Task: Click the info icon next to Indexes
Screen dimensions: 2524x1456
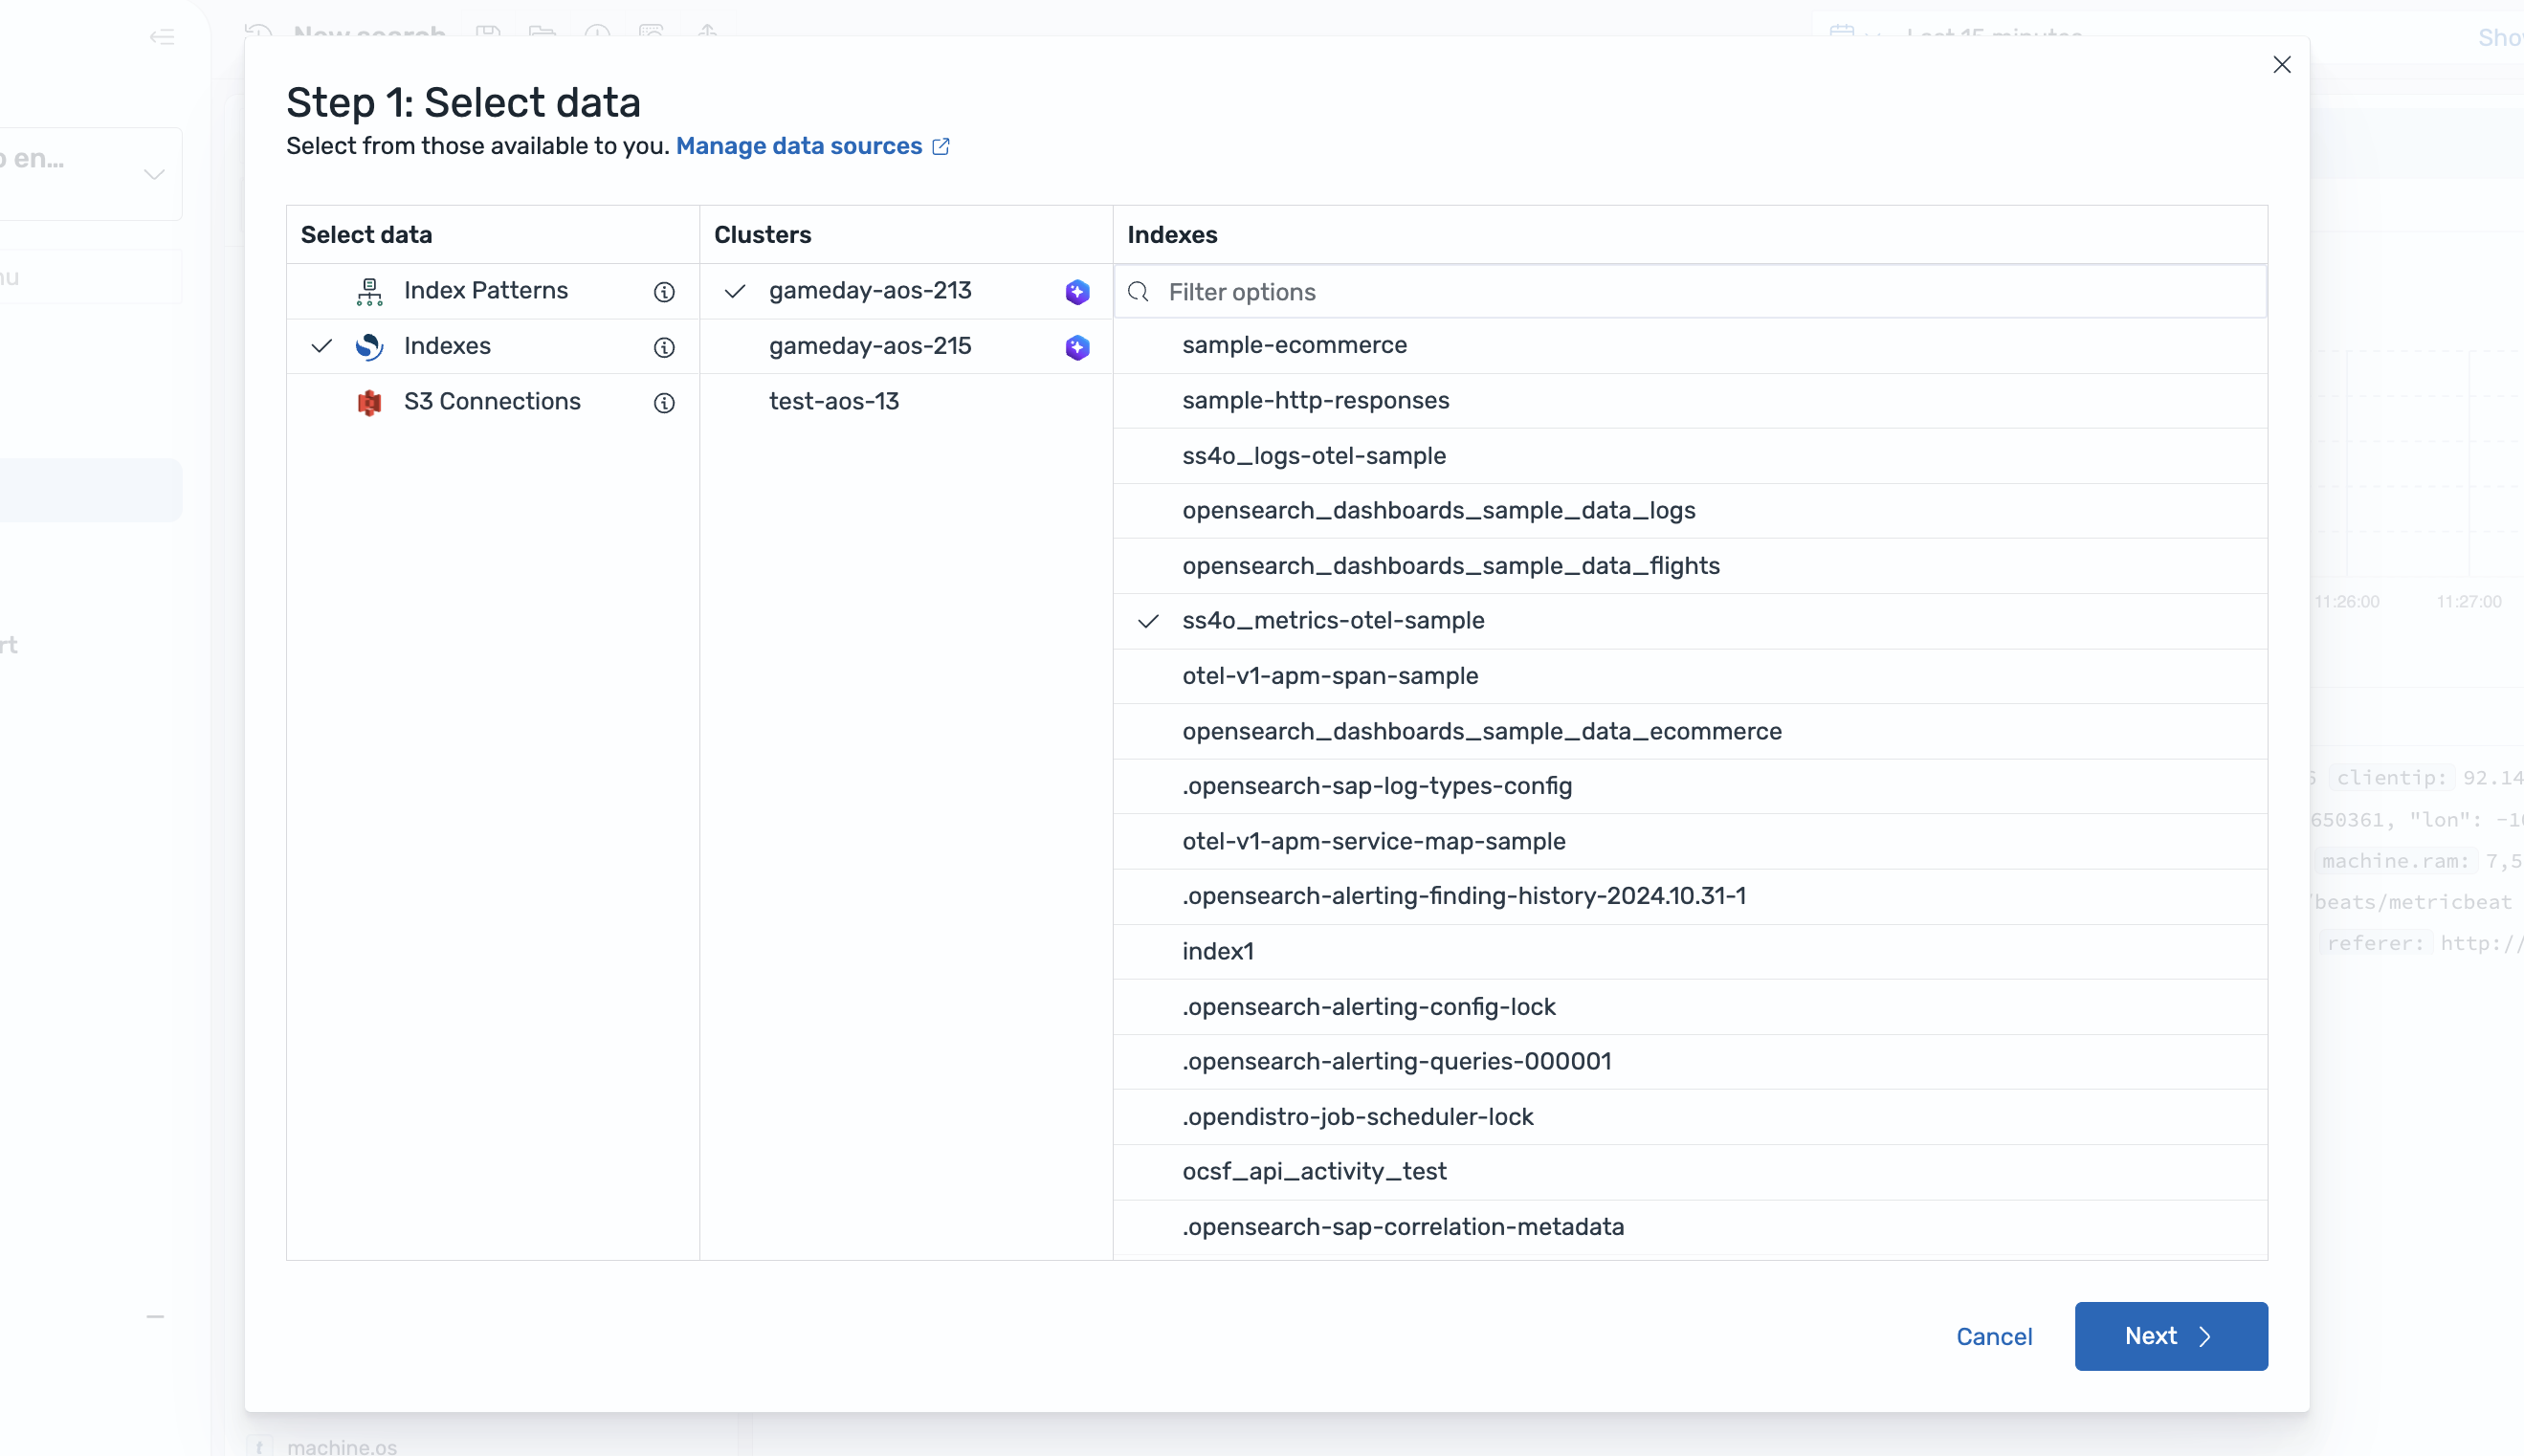Action: [x=664, y=347]
